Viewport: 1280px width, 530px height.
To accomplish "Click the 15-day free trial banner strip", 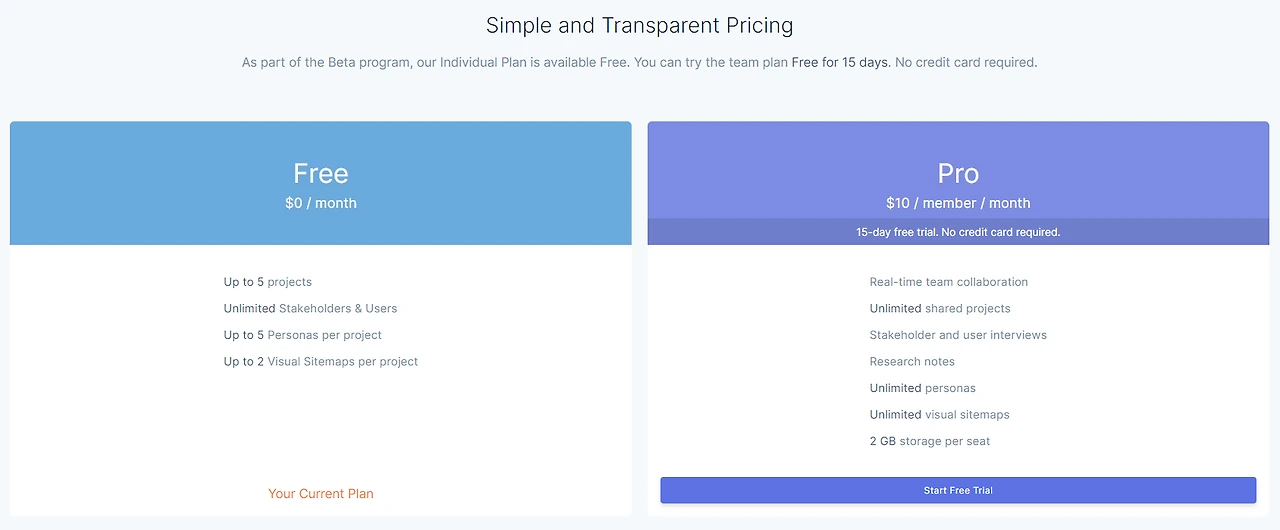I will point(958,232).
